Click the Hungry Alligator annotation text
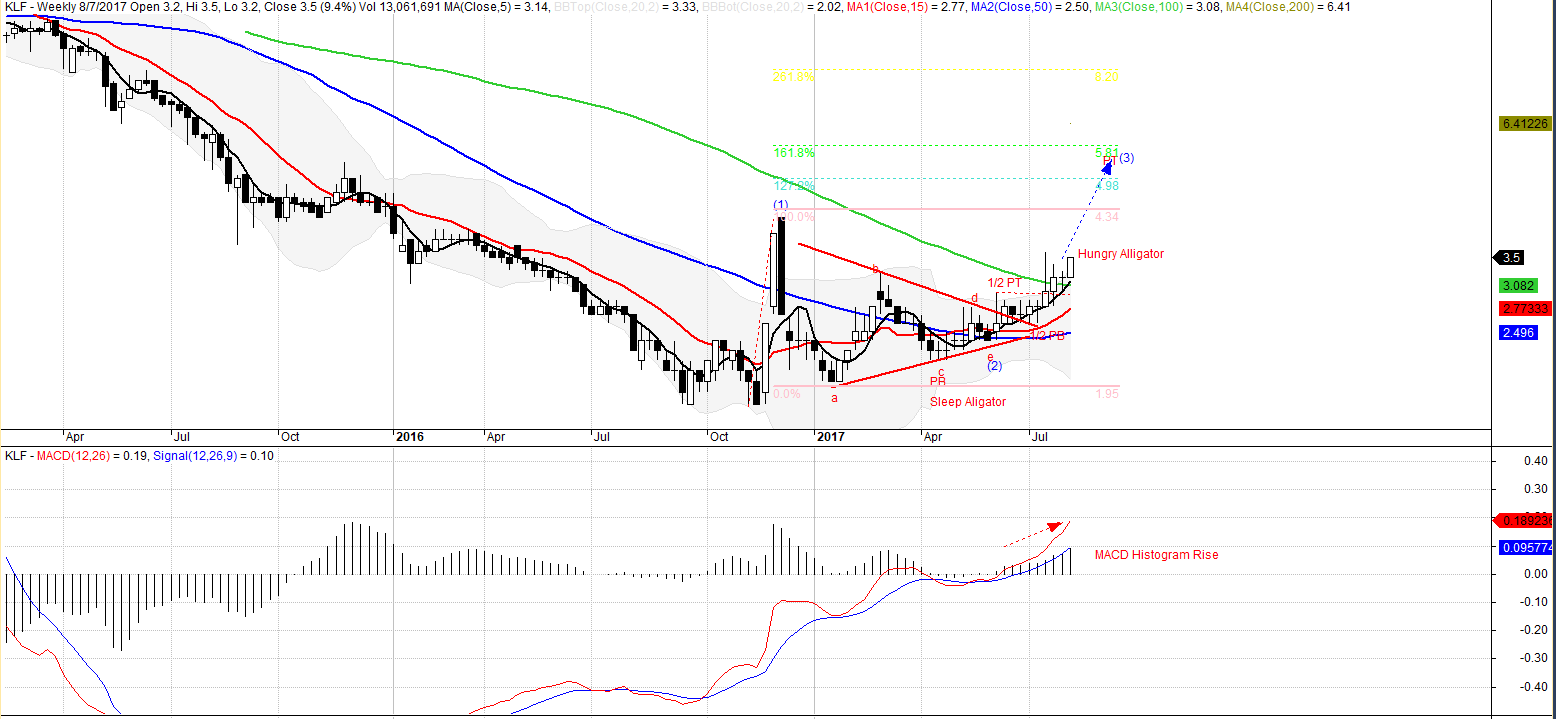This screenshot has width=1556, height=719. tap(1120, 254)
